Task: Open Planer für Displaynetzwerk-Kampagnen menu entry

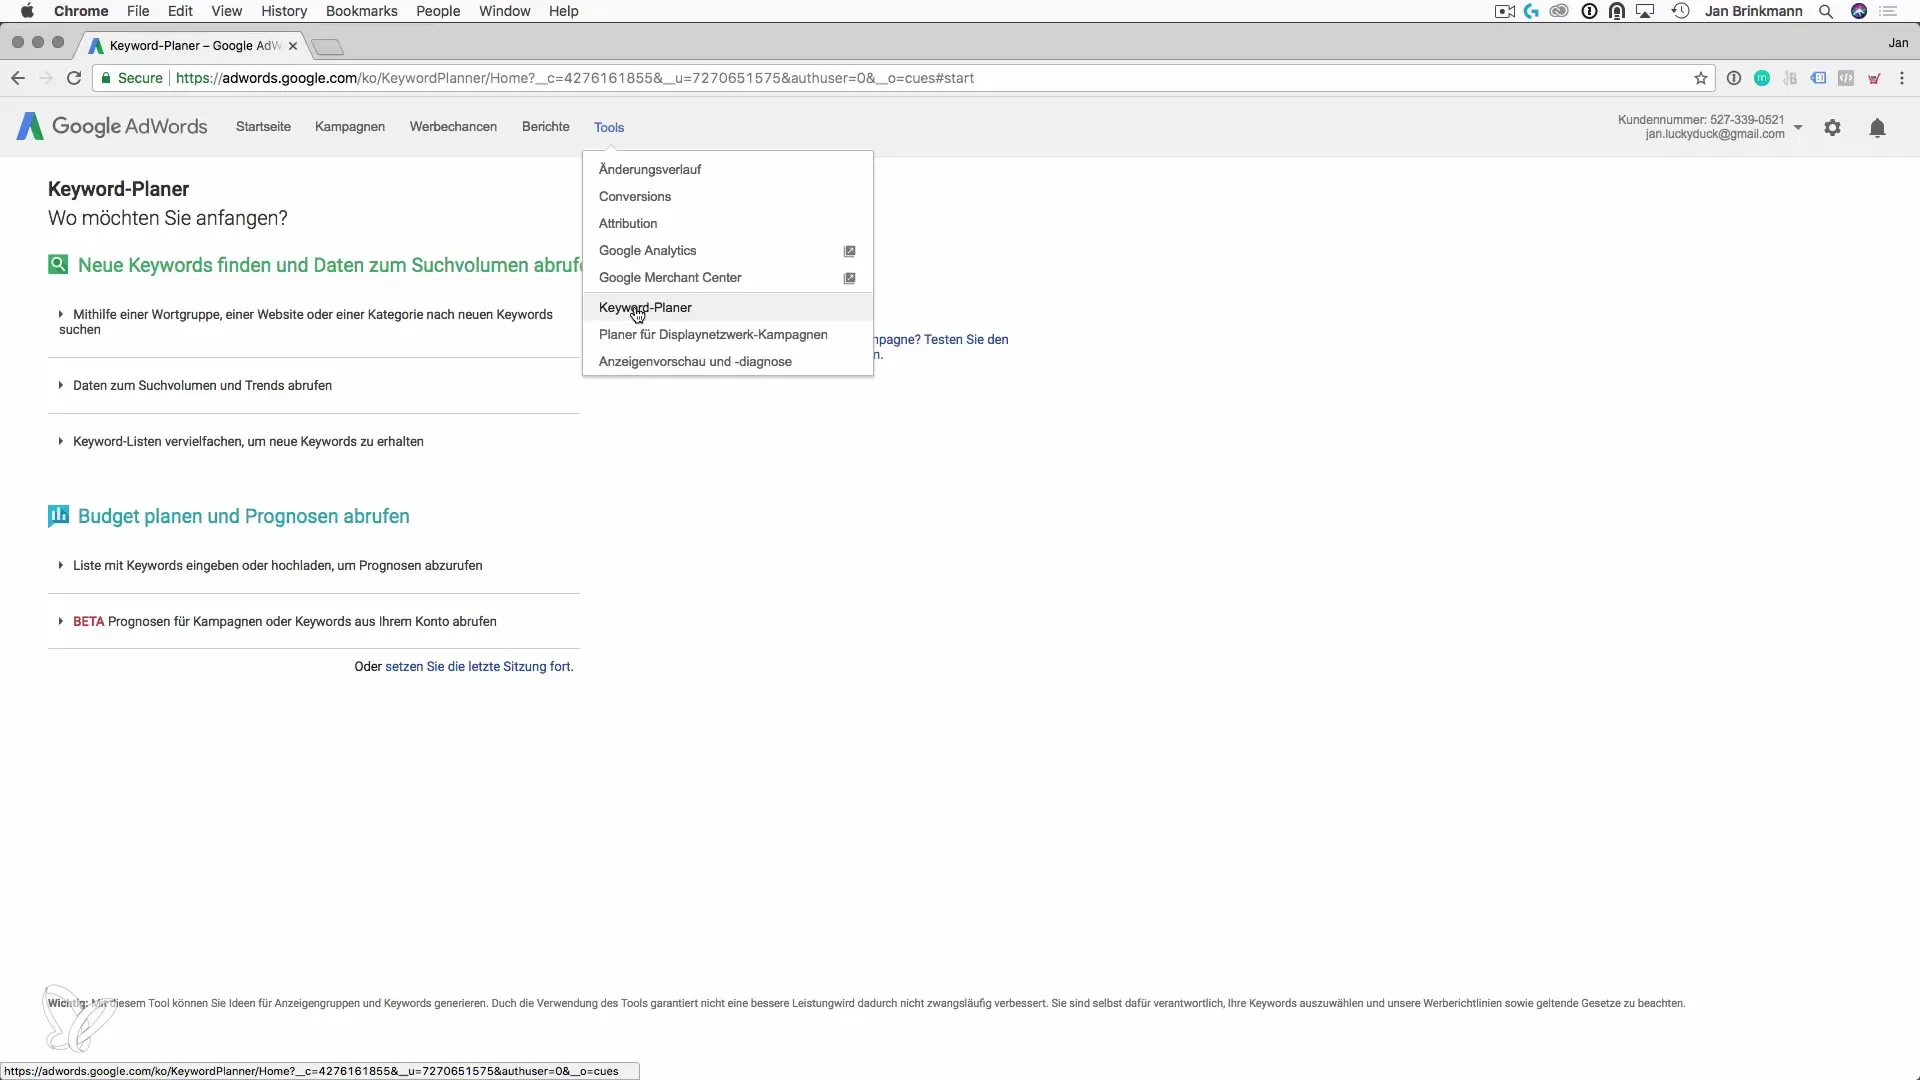Action: [x=728, y=334]
